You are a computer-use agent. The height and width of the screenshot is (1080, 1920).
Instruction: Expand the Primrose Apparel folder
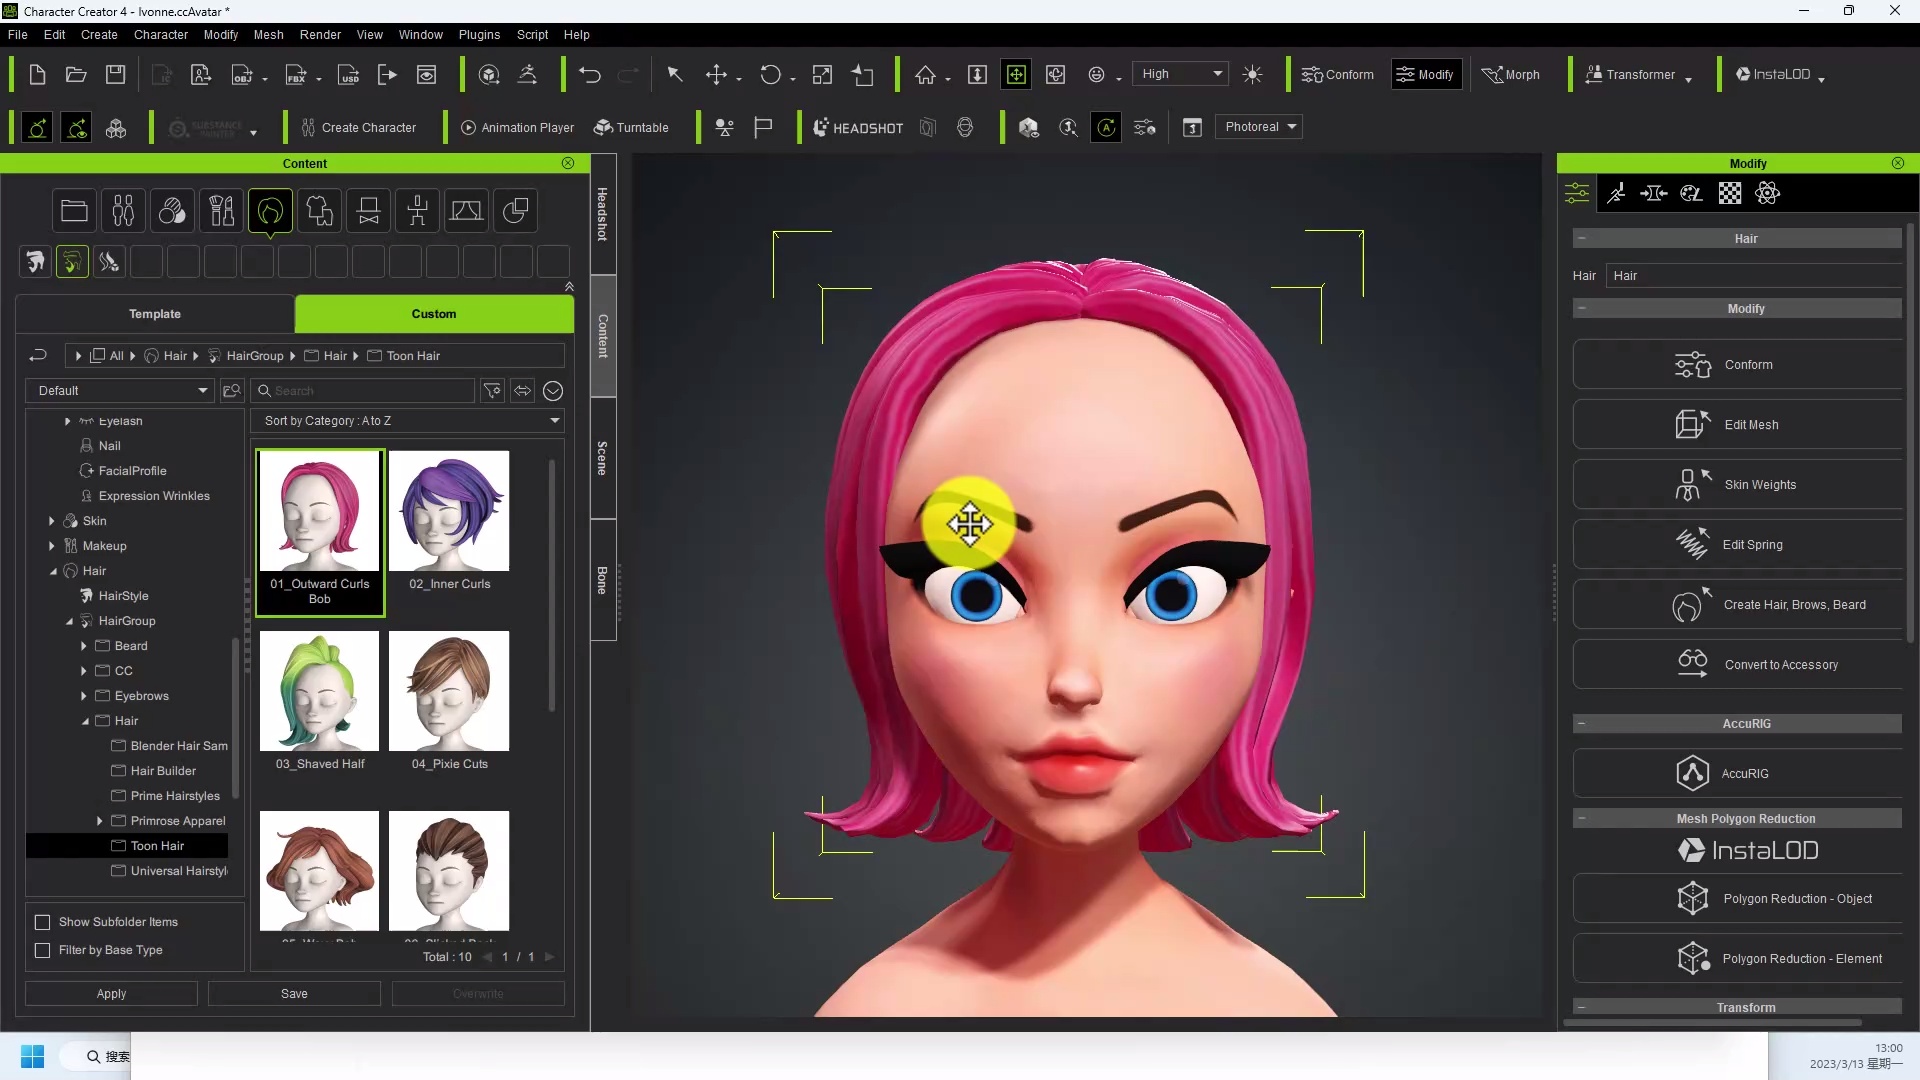click(x=99, y=821)
